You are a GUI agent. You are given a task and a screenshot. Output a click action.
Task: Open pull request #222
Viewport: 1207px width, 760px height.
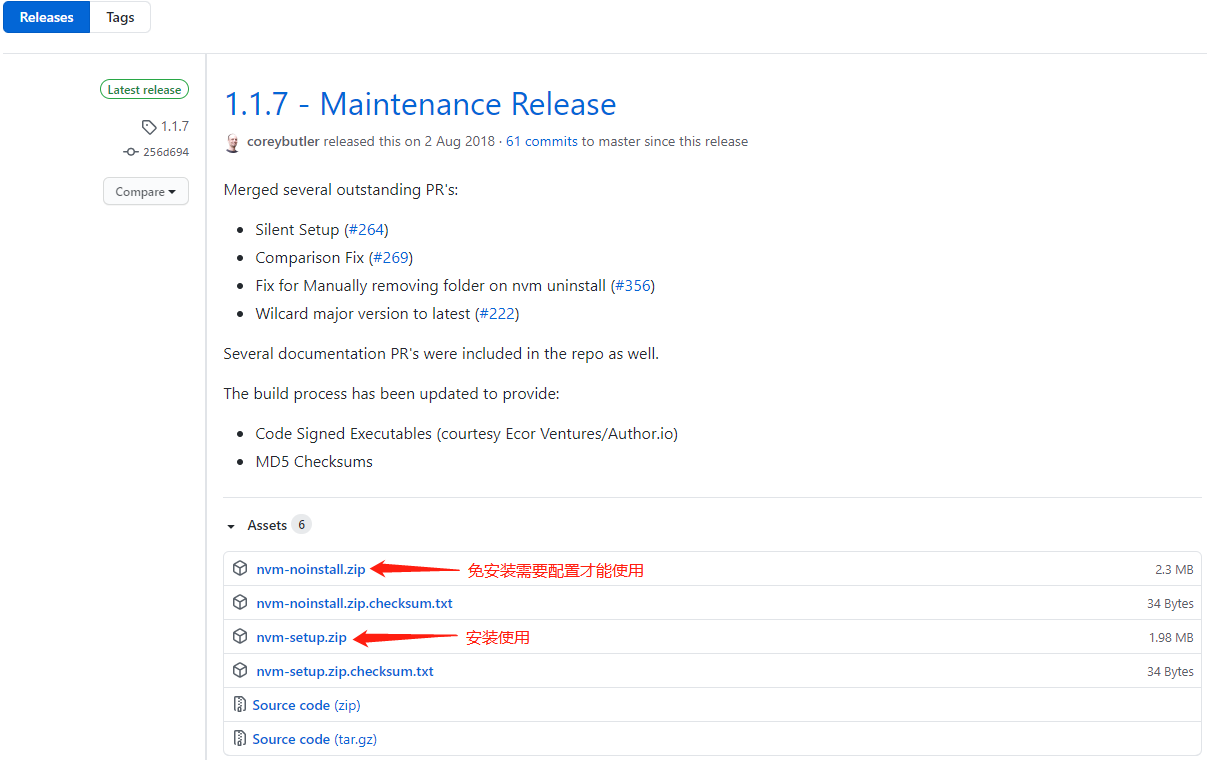click(x=497, y=314)
